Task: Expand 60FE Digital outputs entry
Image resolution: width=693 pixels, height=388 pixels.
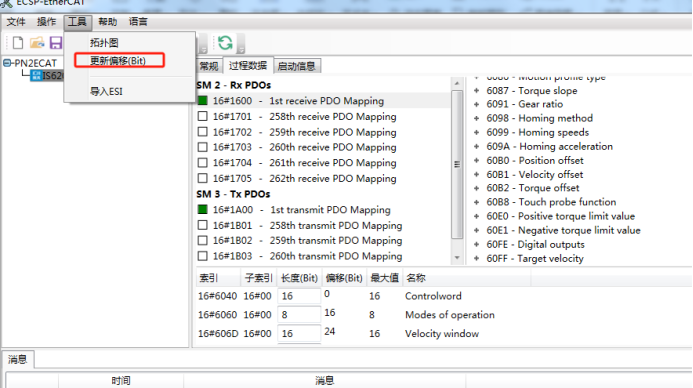Action: [476, 244]
